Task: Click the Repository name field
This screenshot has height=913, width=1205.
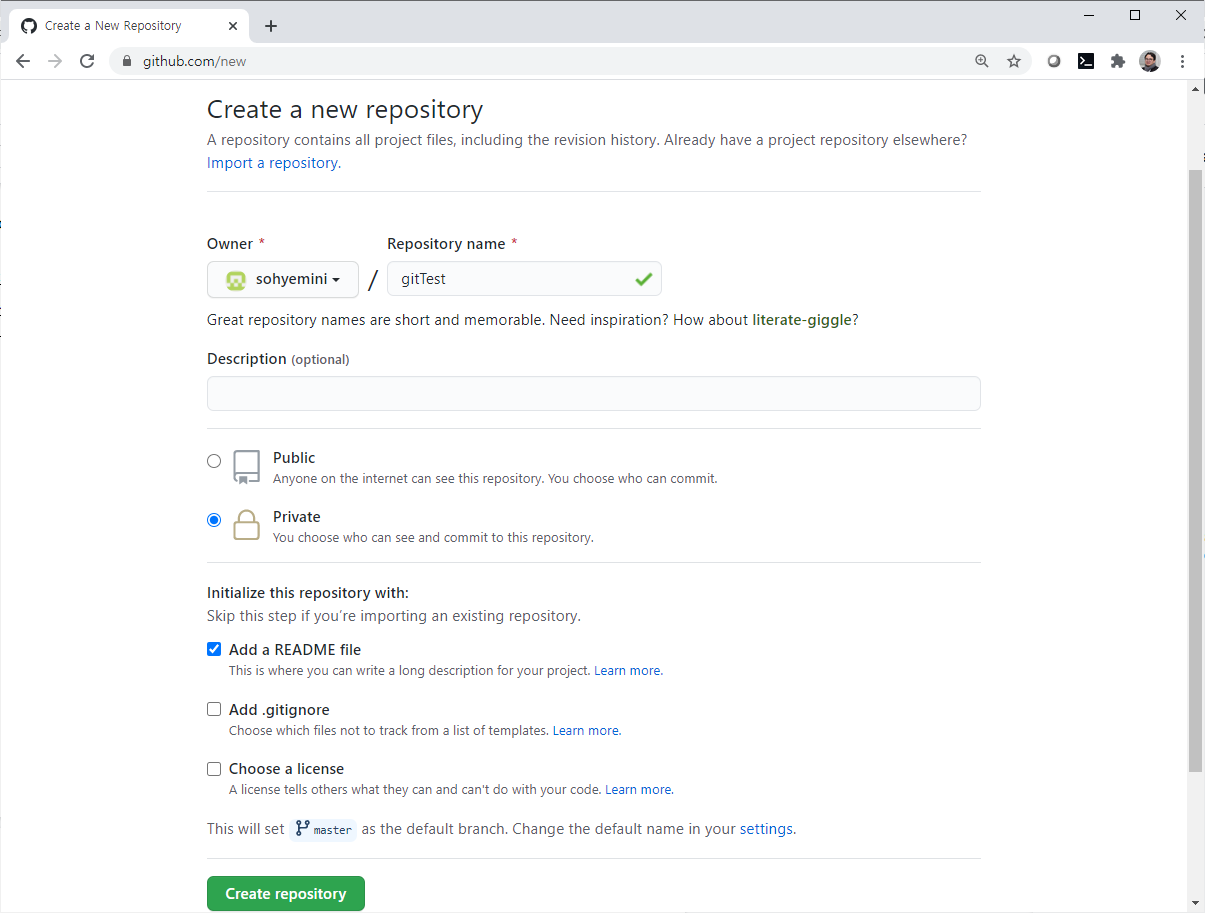Action: (524, 279)
